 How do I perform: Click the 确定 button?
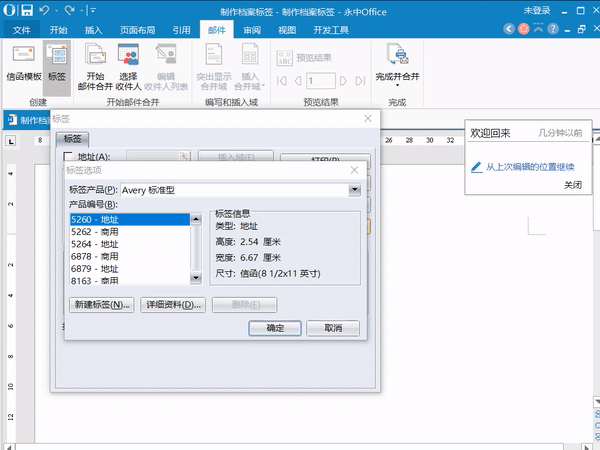pyautogui.click(x=275, y=328)
